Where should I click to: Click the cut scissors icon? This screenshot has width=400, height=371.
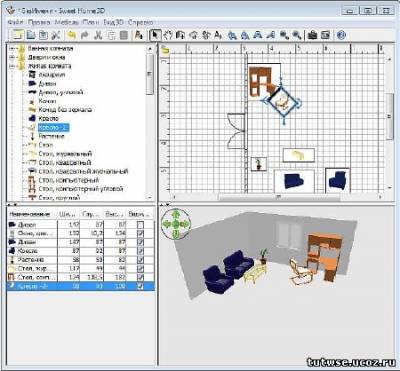(98, 35)
